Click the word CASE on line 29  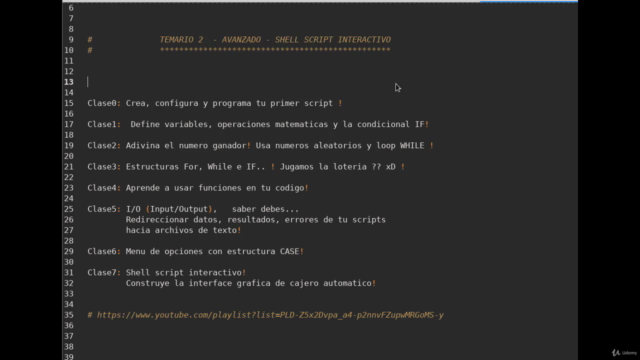click(289, 251)
